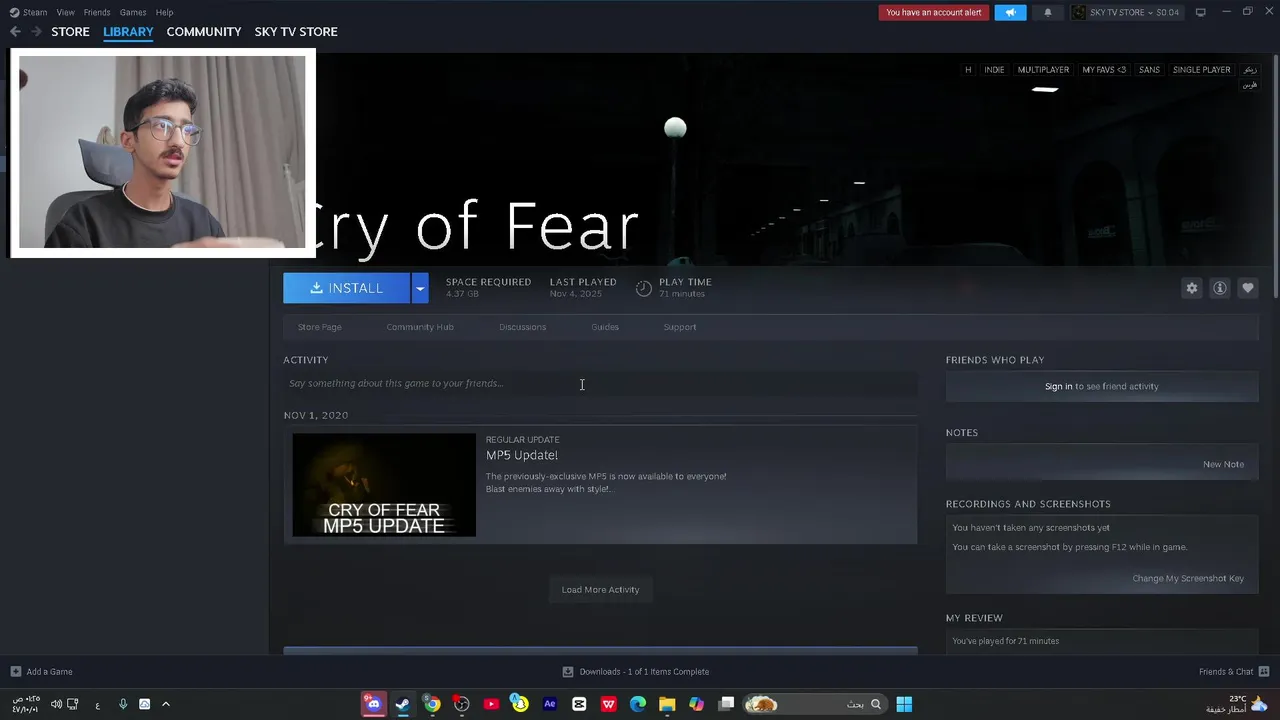Open Google Chrome from the taskbar
This screenshot has width=1280, height=720.
pos(432,704)
